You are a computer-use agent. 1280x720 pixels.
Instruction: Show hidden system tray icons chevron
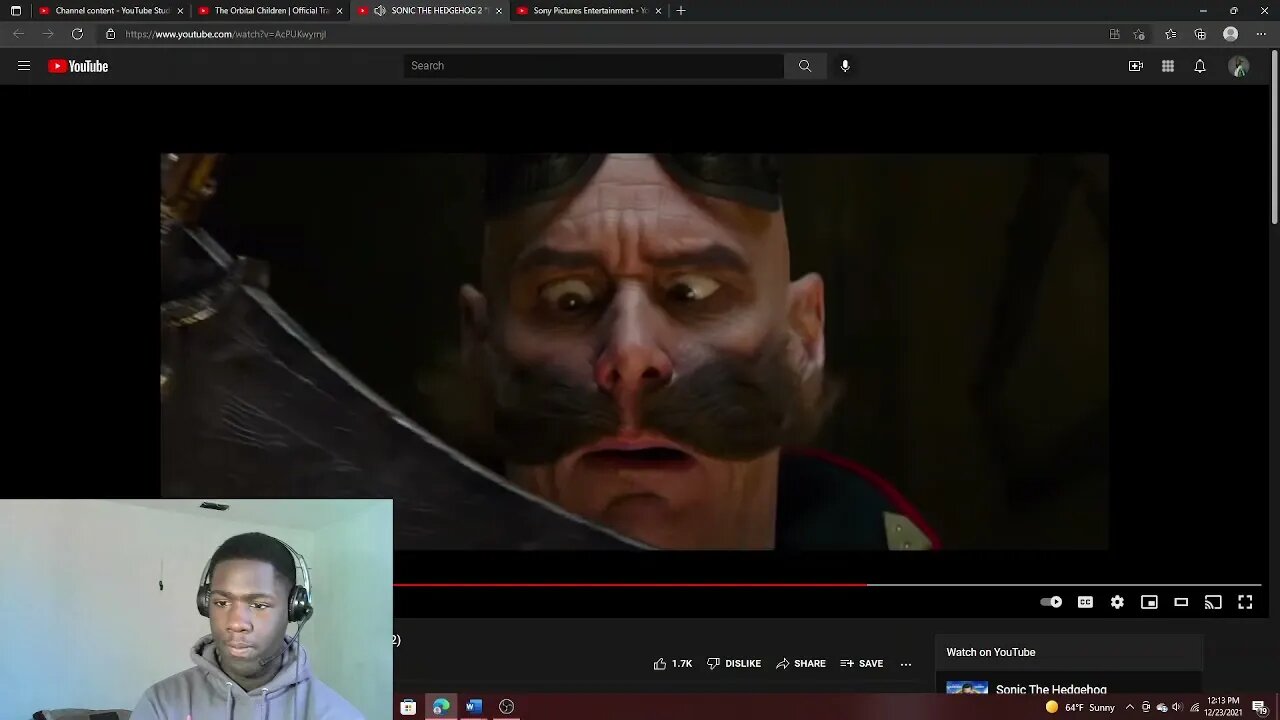1130,707
